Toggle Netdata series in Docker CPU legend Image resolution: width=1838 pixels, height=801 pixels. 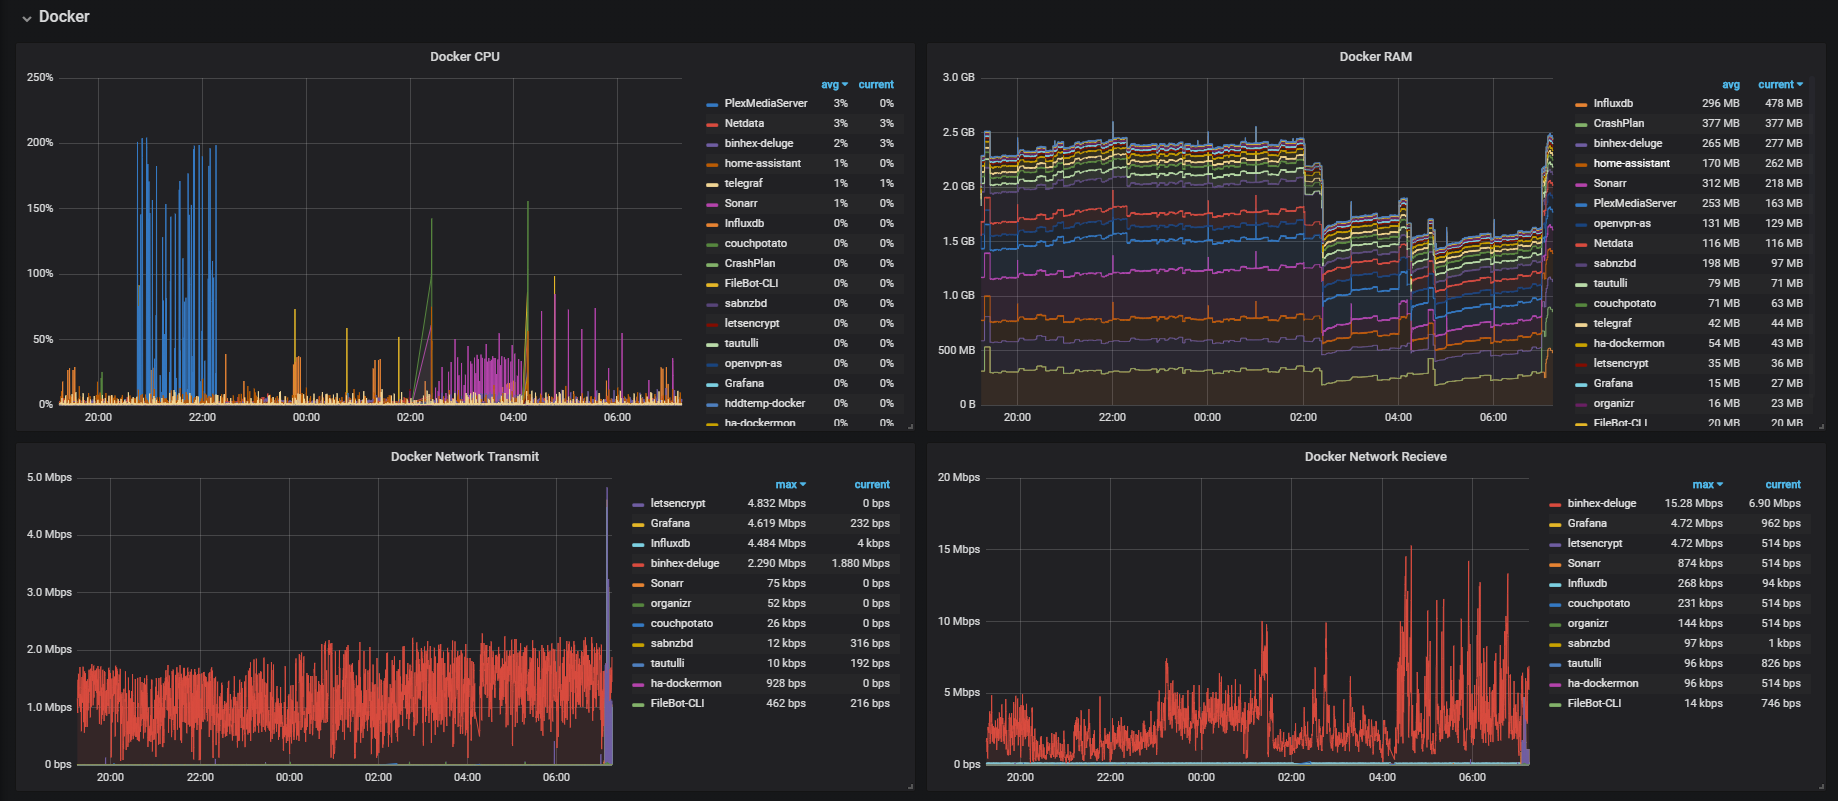point(744,124)
